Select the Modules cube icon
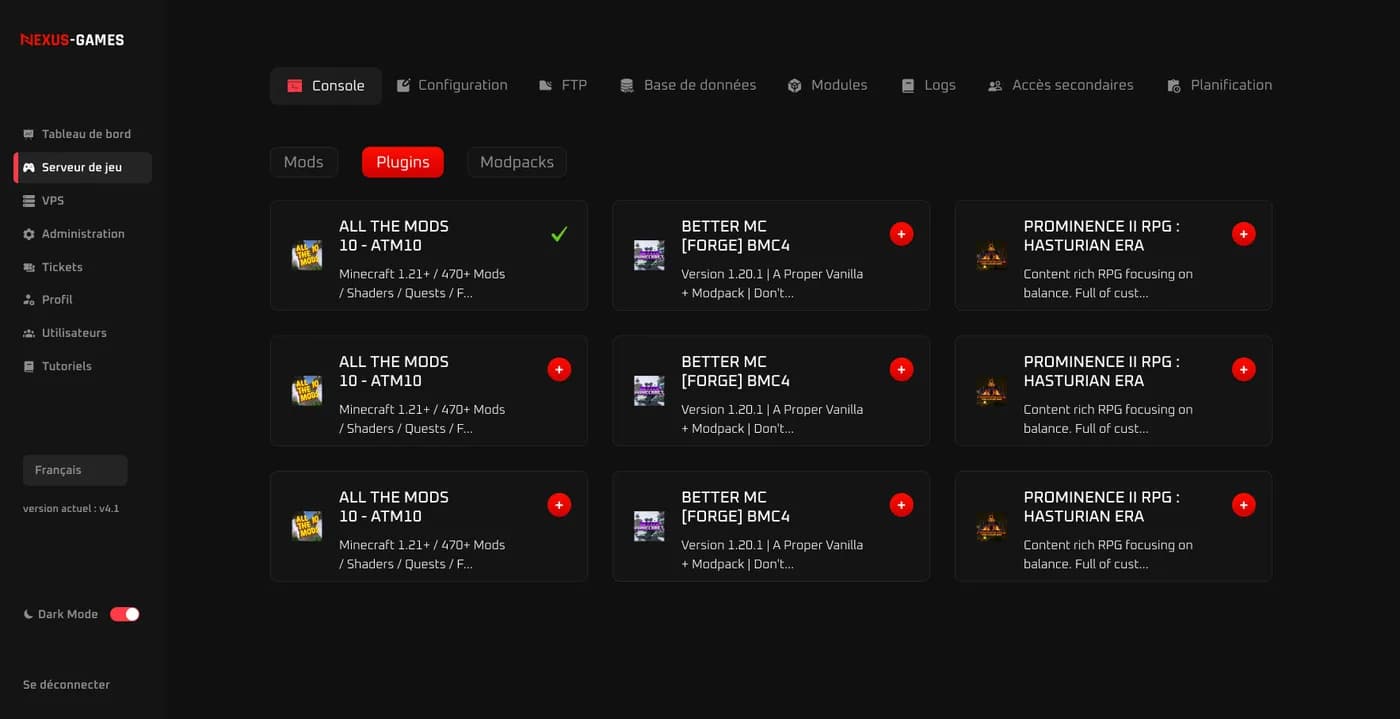 [794, 86]
